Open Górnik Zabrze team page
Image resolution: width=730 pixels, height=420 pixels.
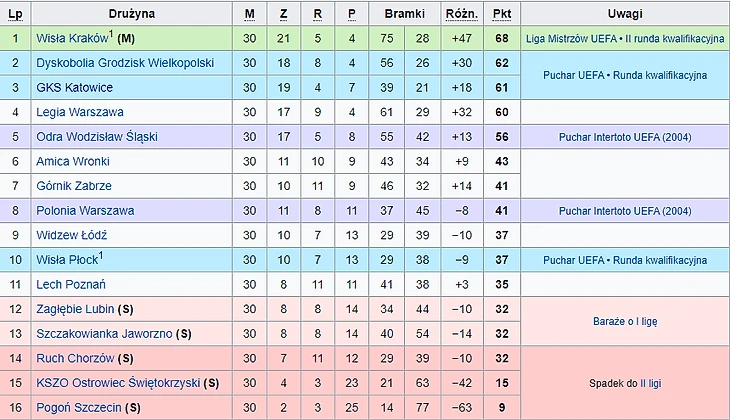point(74,186)
